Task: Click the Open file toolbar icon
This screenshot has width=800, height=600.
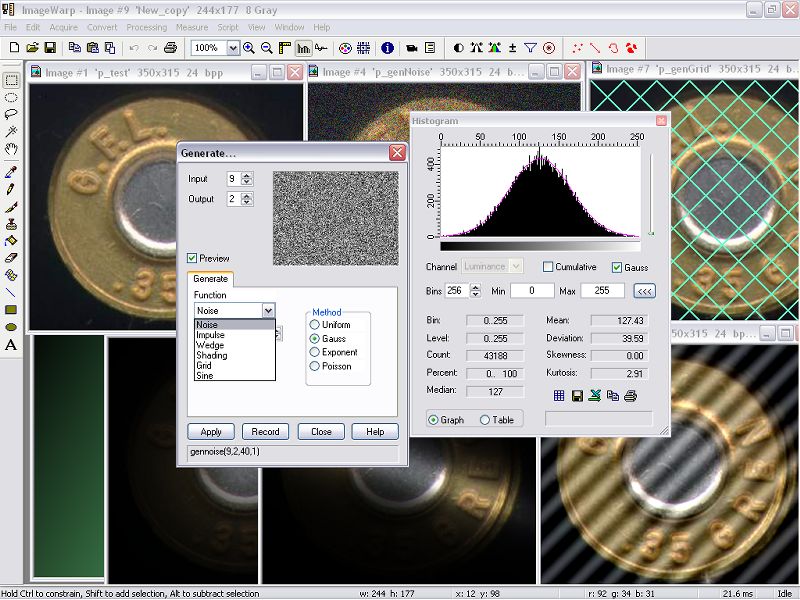Action: [x=32, y=48]
